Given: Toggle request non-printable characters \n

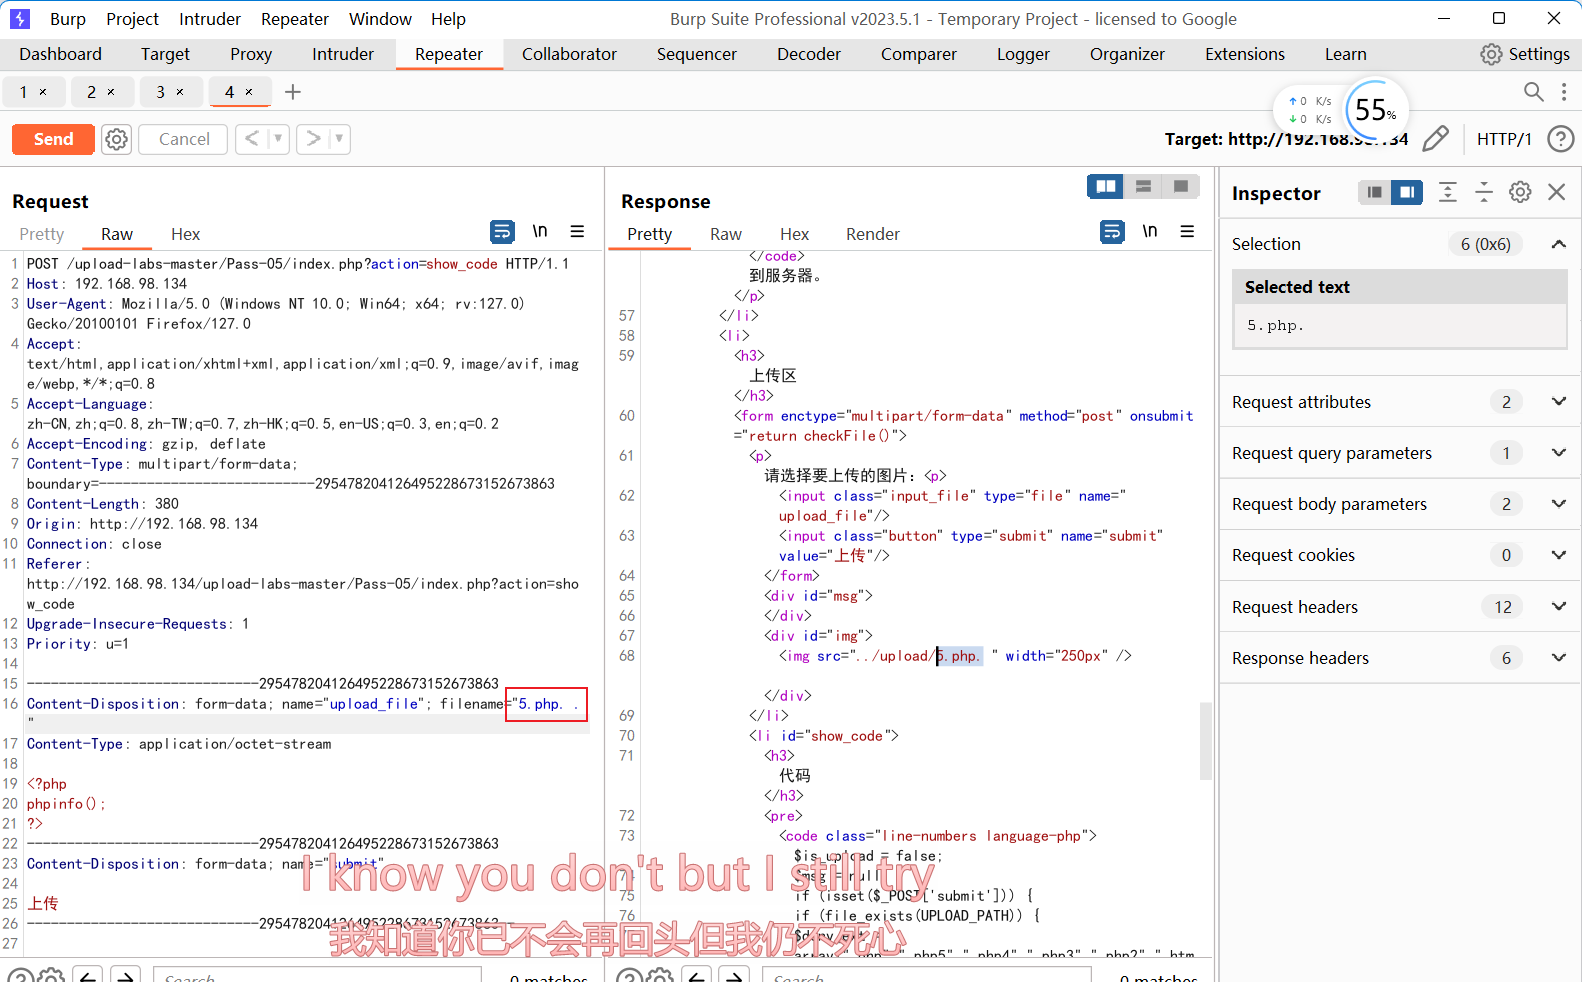Looking at the screenshot, I should [x=540, y=232].
